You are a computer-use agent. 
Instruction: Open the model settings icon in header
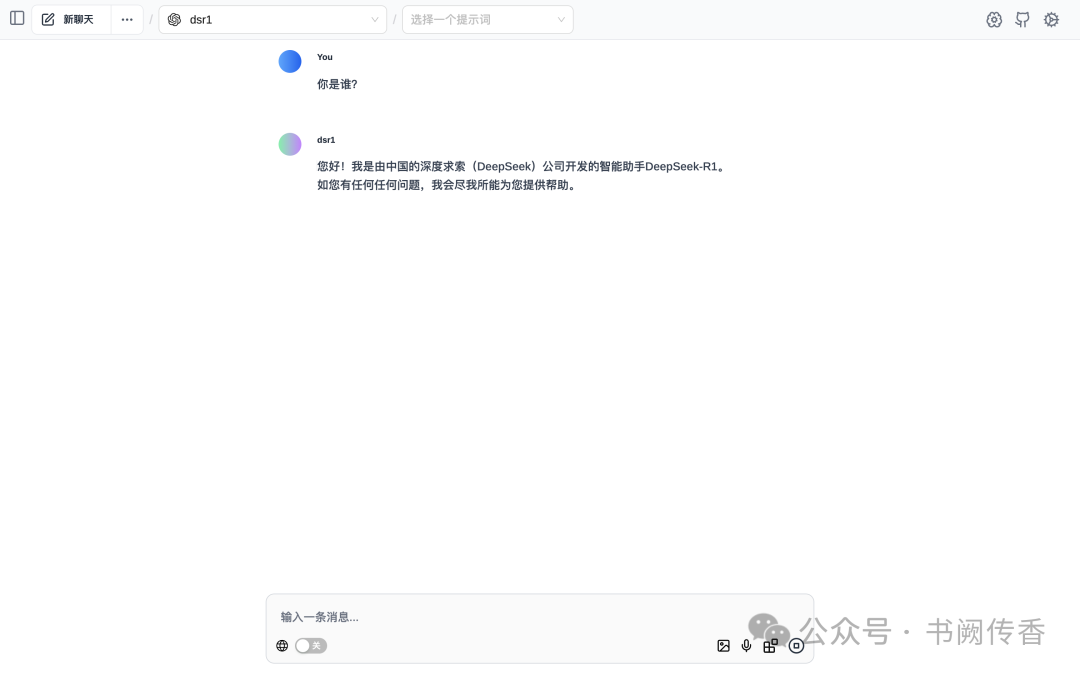pos(993,19)
